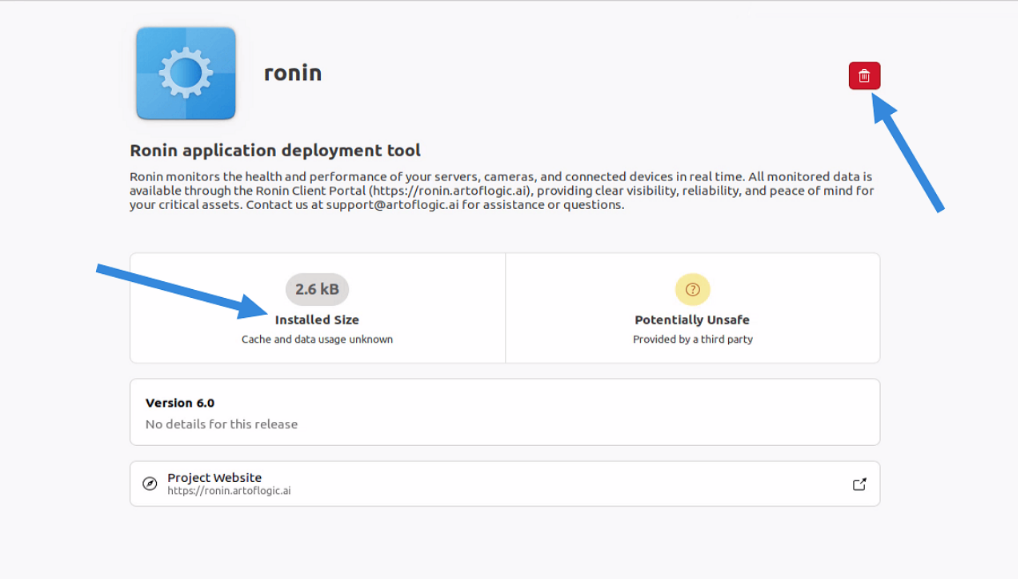Click the Provided by a third party text
This screenshot has width=1018, height=579.
click(x=692, y=340)
